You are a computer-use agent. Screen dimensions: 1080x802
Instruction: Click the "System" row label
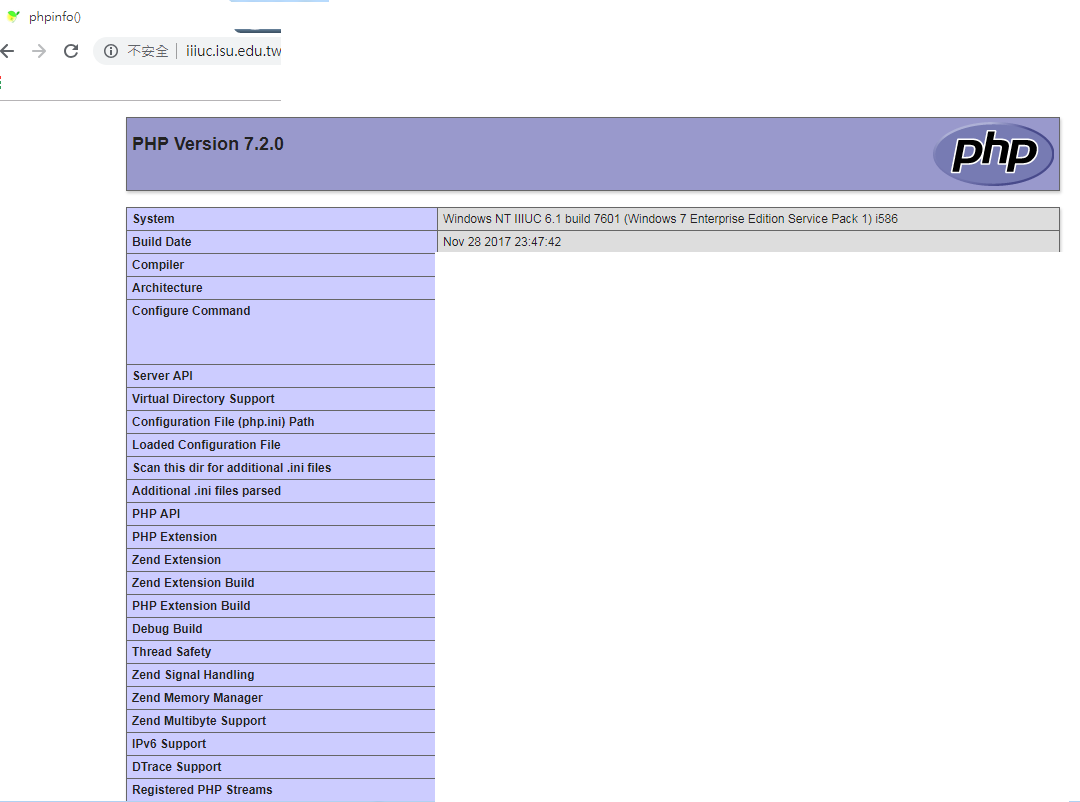[154, 219]
